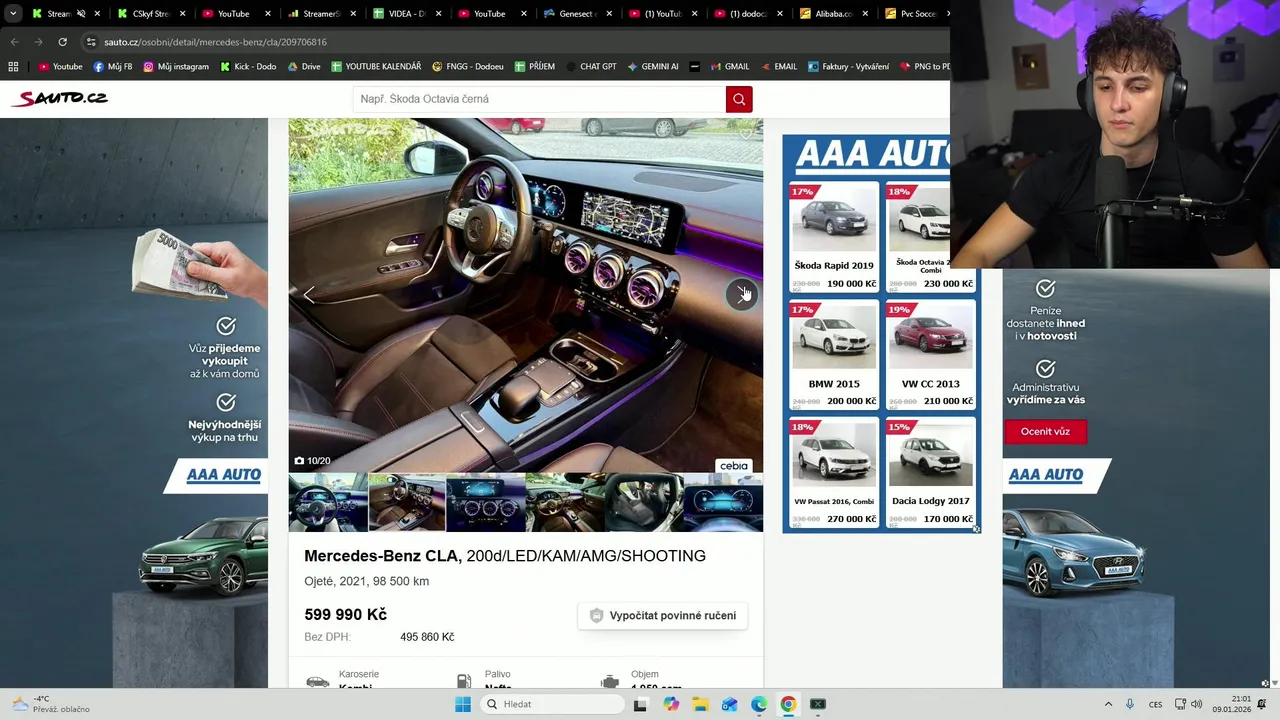Viewport: 1280px width, 720px height.
Task: Open the Kick - Dodo bookmark
Action: pos(247,67)
